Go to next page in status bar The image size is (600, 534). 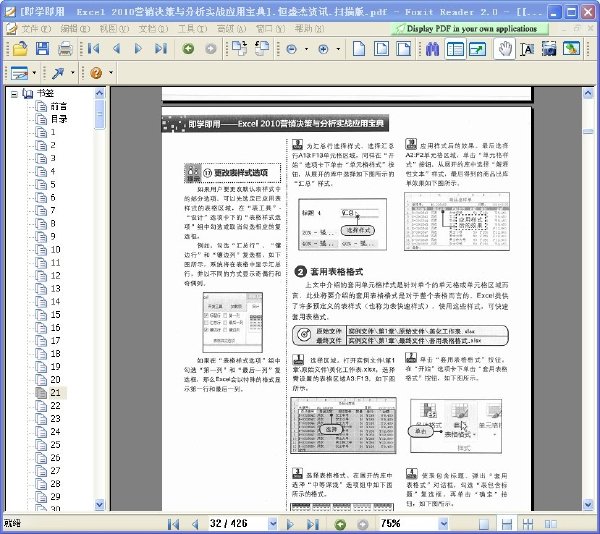[290, 524]
